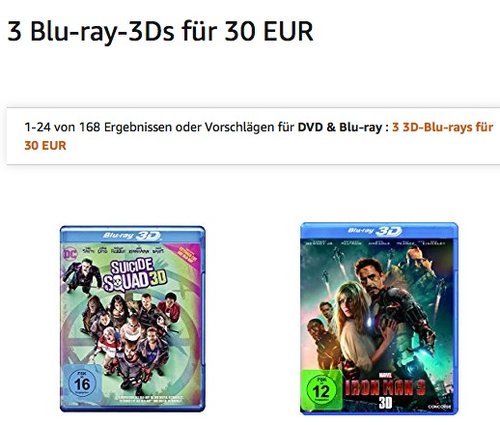Viewport: 500px width, 425px height.
Task: Open the Suicide Squad 3D Blu-ray cover
Action: pos(133,319)
